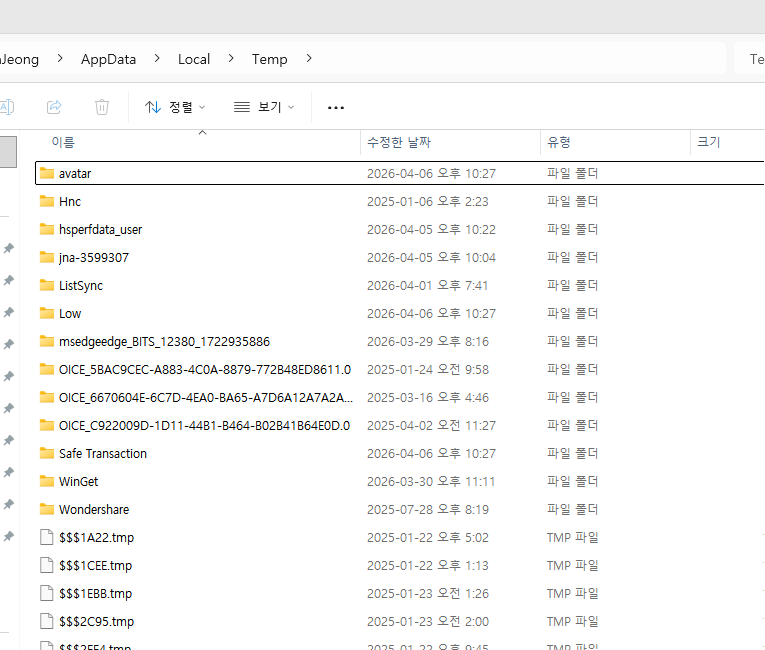Select Local in the address breadcrumb
Screen dimensions: 765x650
(x=194, y=59)
